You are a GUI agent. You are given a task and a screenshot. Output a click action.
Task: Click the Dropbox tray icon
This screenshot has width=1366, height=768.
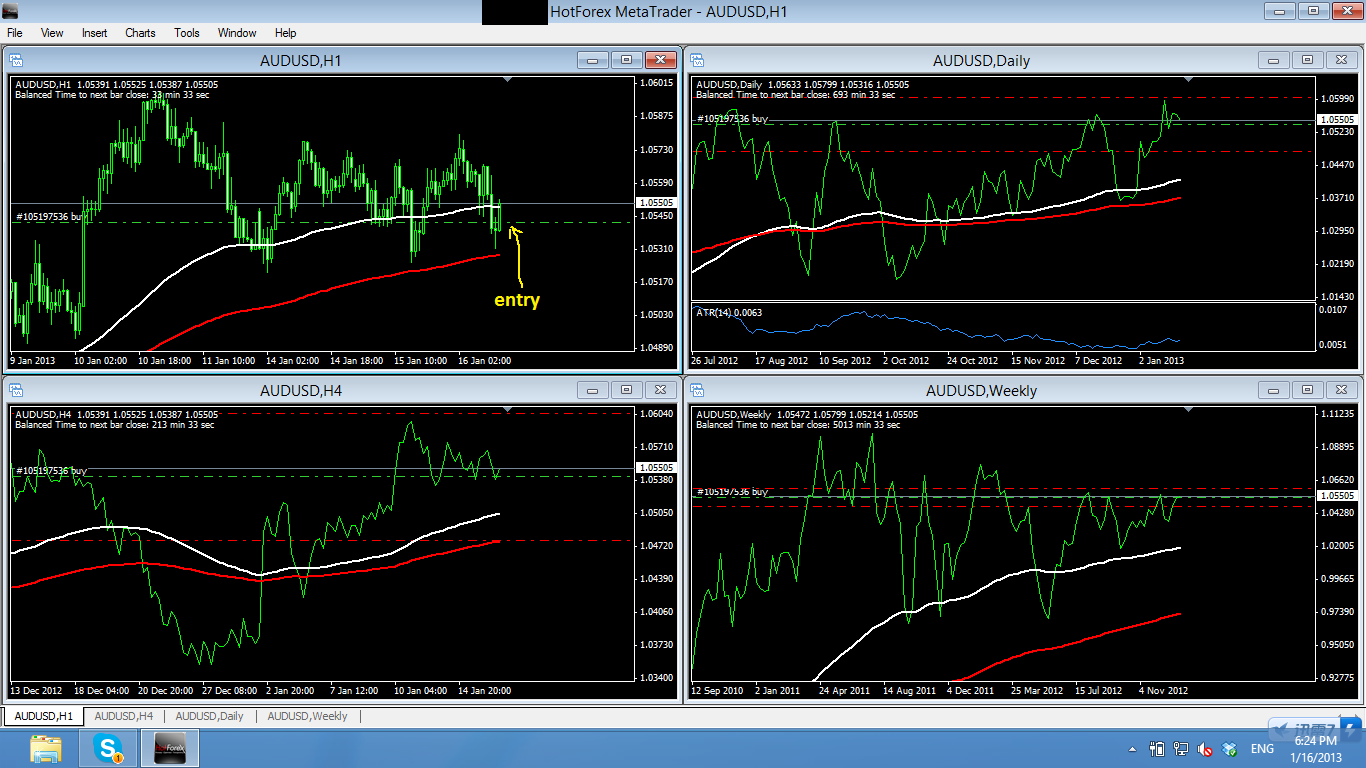[x=1230, y=749]
